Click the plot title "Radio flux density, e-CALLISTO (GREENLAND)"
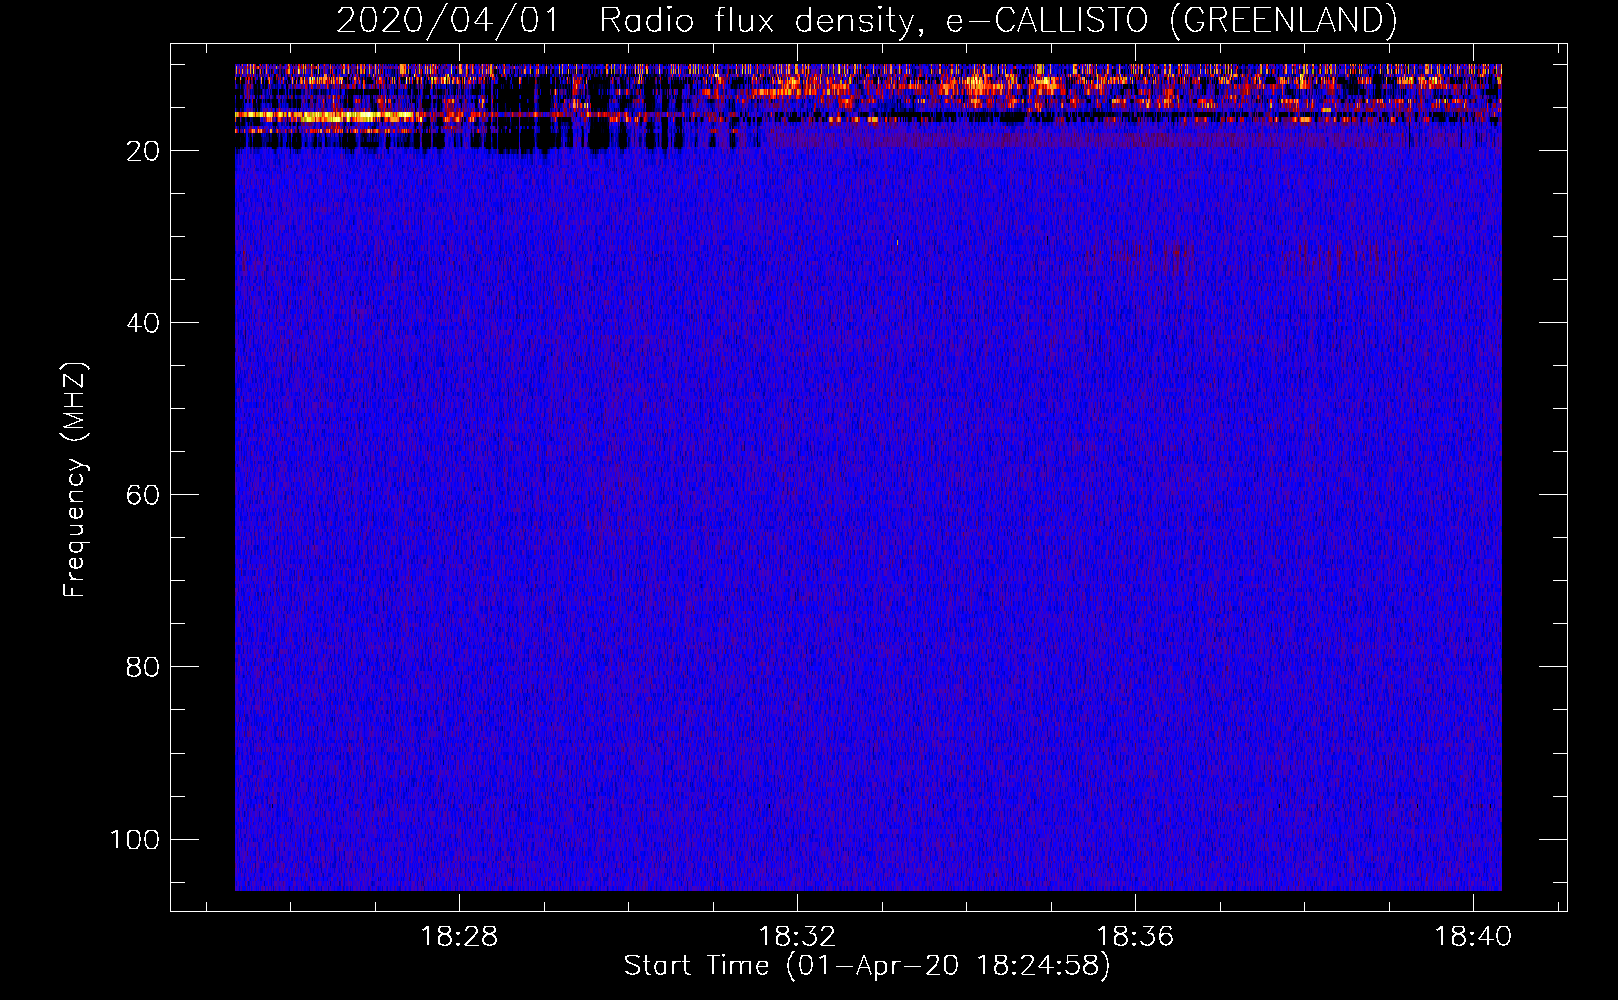Image resolution: width=1618 pixels, height=1000 pixels. point(998,21)
